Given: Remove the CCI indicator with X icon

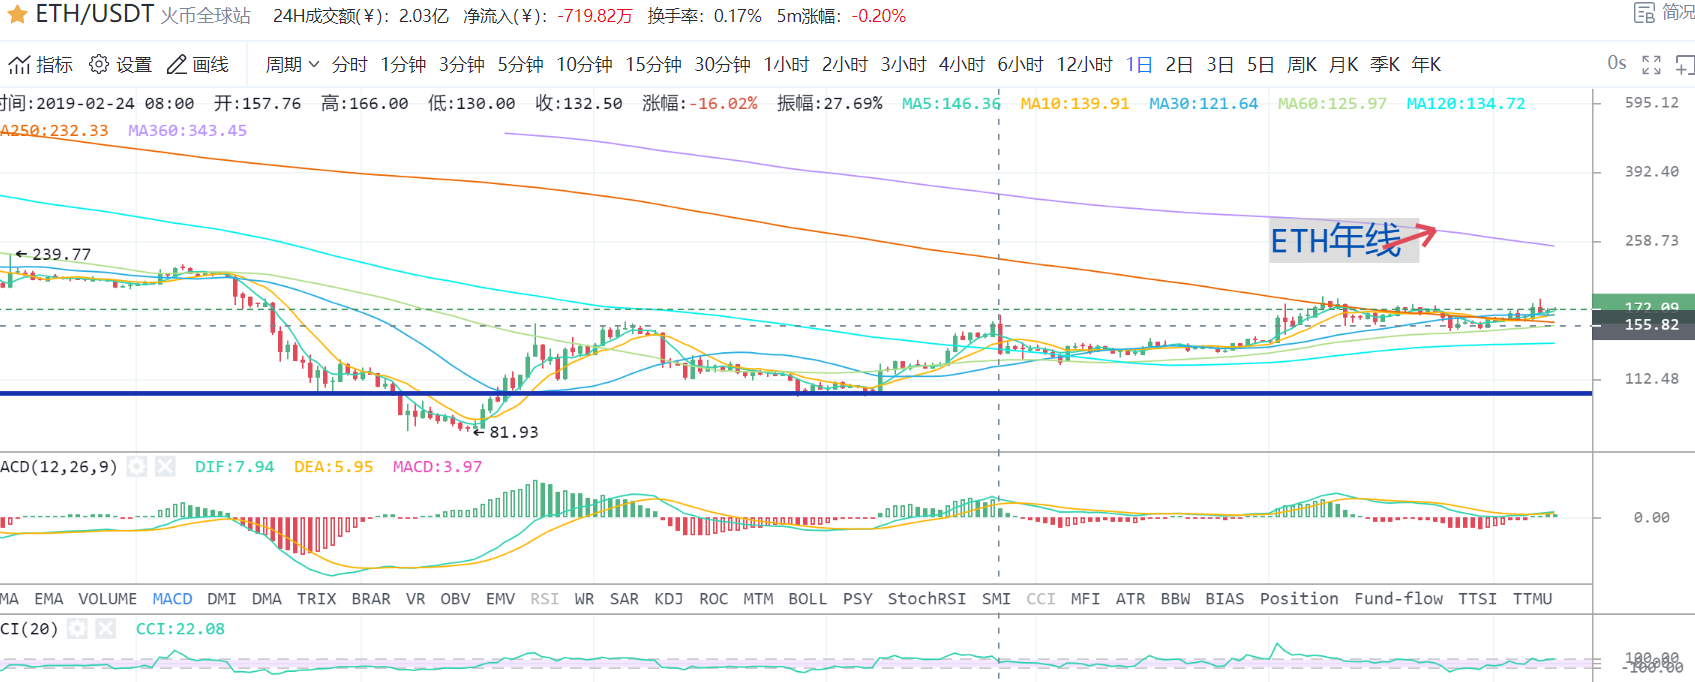Looking at the screenshot, I should [x=106, y=629].
